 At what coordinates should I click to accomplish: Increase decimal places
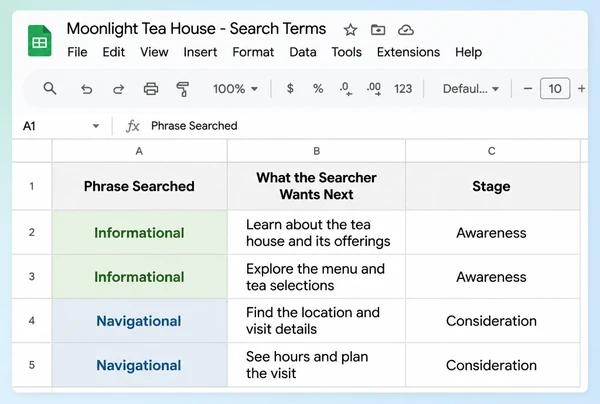coord(373,89)
